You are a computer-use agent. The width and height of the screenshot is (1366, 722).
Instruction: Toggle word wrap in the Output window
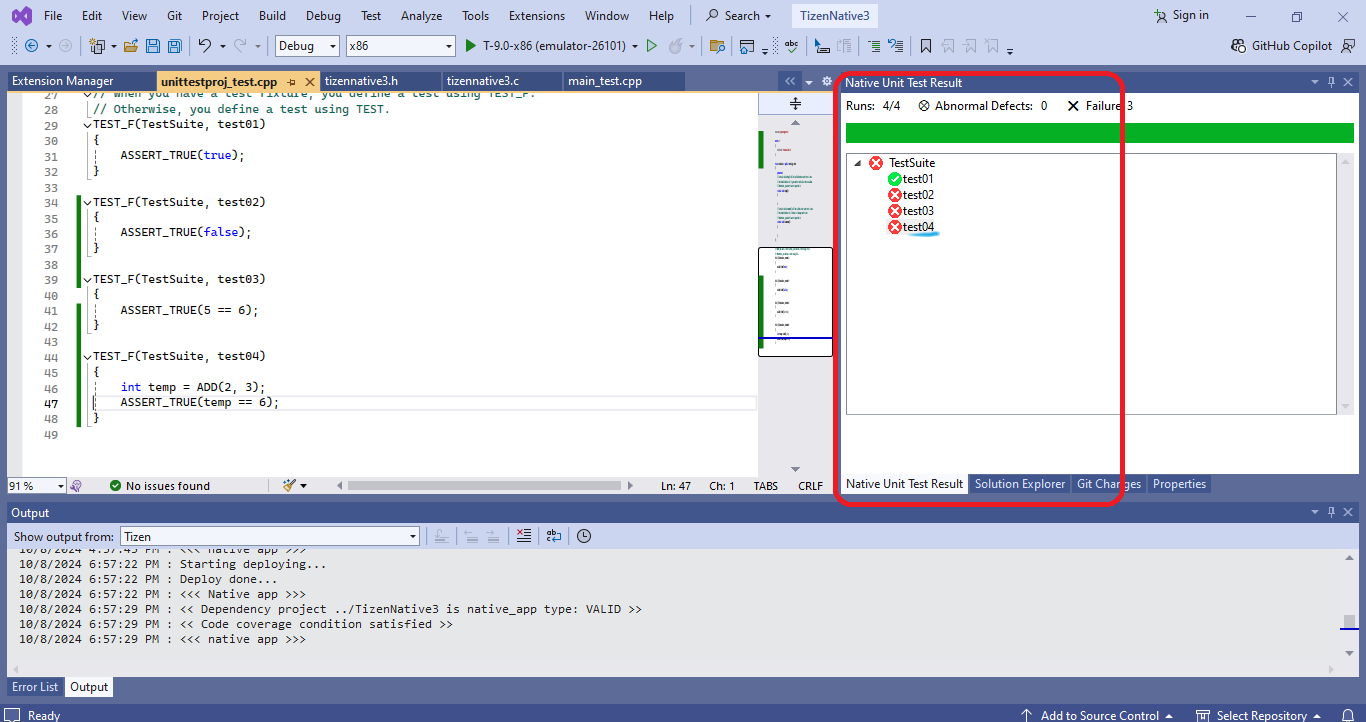(x=554, y=536)
